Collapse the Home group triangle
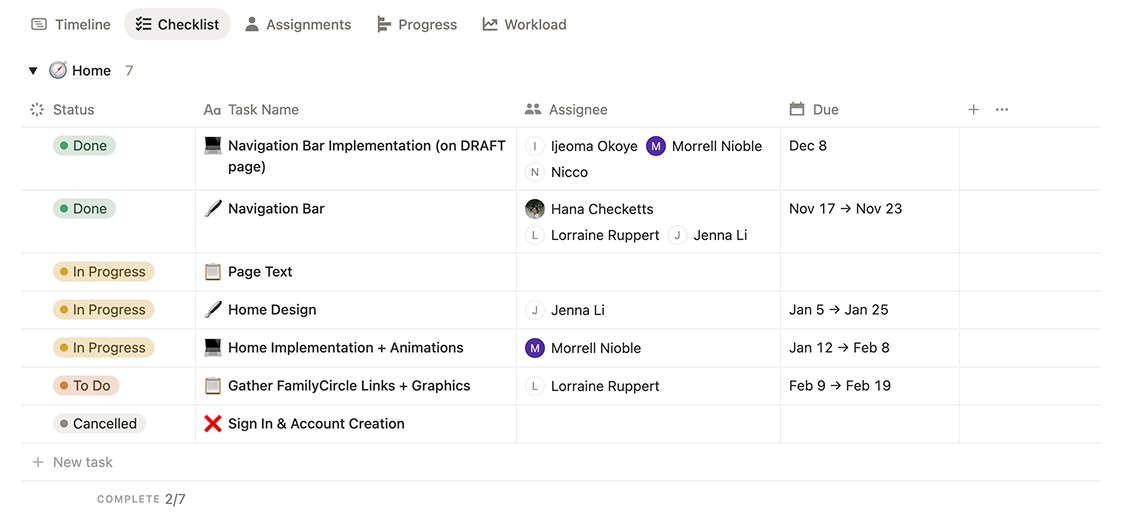Viewport: 1129px width, 521px height. click(33, 71)
